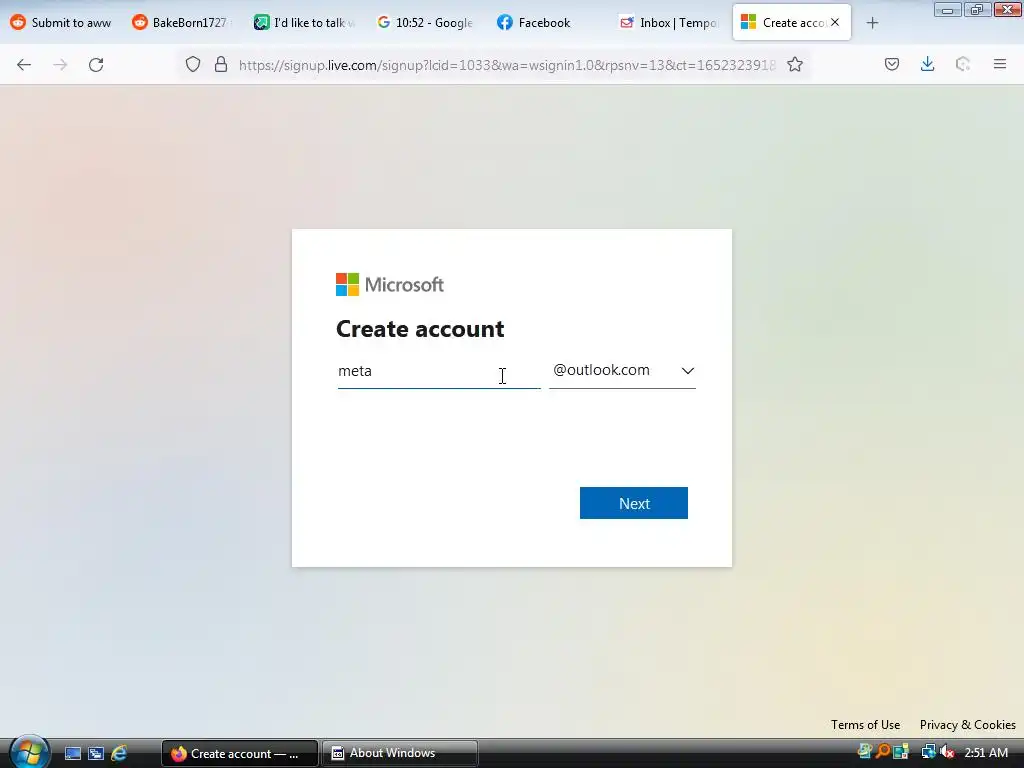Open the Firefox downloads panel
Image resolution: width=1024 pixels, height=768 pixels.
point(927,64)
